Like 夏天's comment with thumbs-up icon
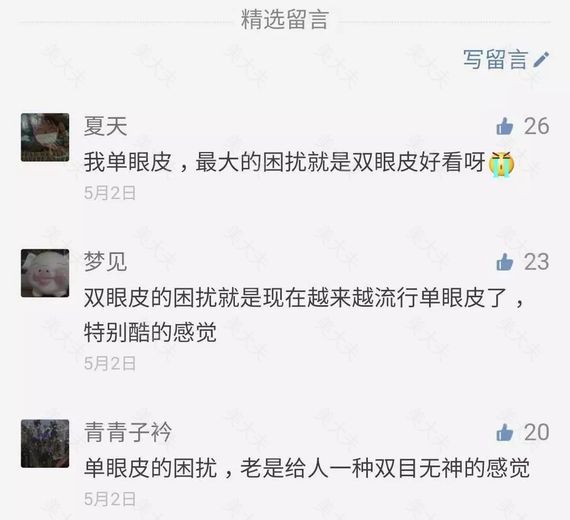 pyautogui.click(x=505, y=127)
